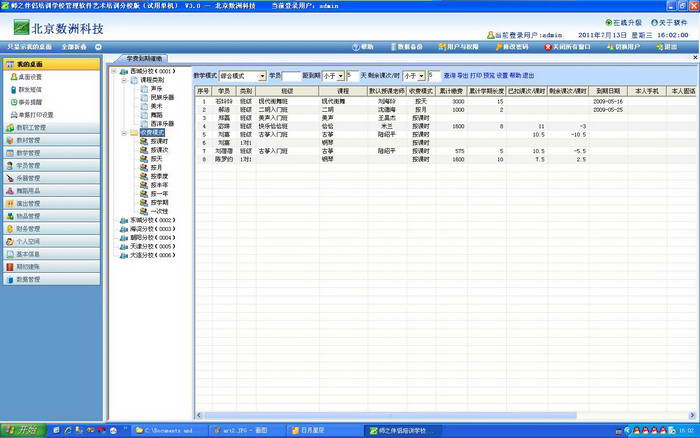Switch to the 日月星辰 taskbar window
Image resolution: width=700 pixels, height=438 pixels.
click(x=324, y=430)
